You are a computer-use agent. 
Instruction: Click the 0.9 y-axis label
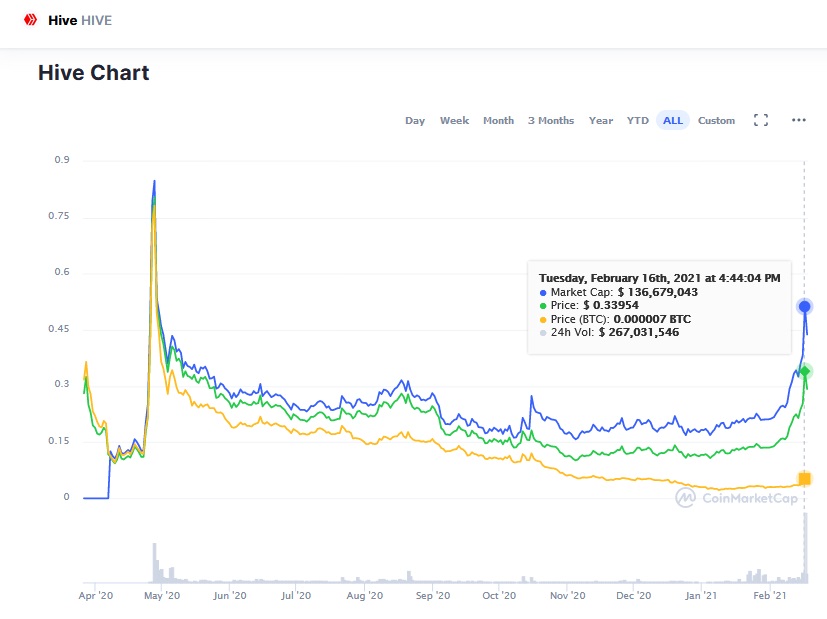click(62, 160)
